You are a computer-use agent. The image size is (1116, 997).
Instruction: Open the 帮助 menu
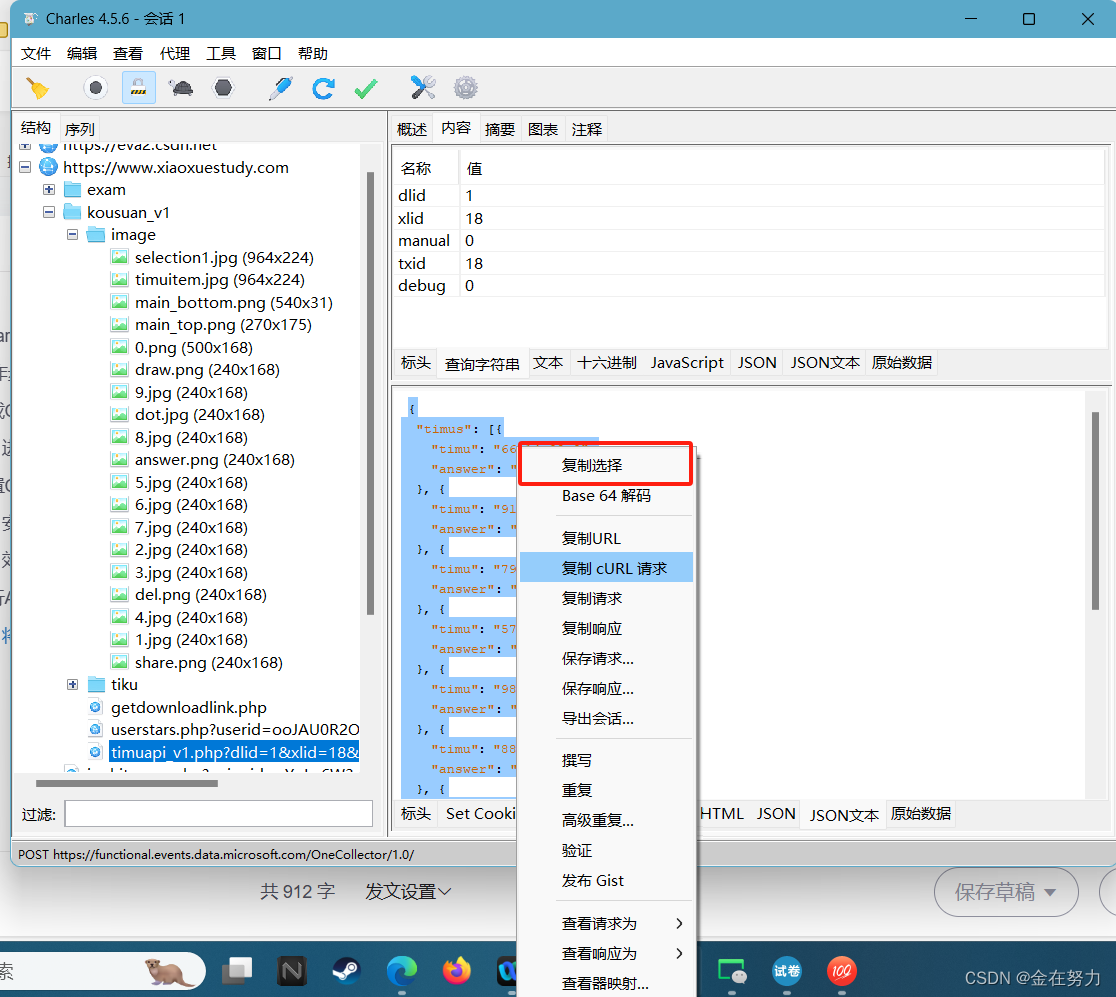click(312, 53)
